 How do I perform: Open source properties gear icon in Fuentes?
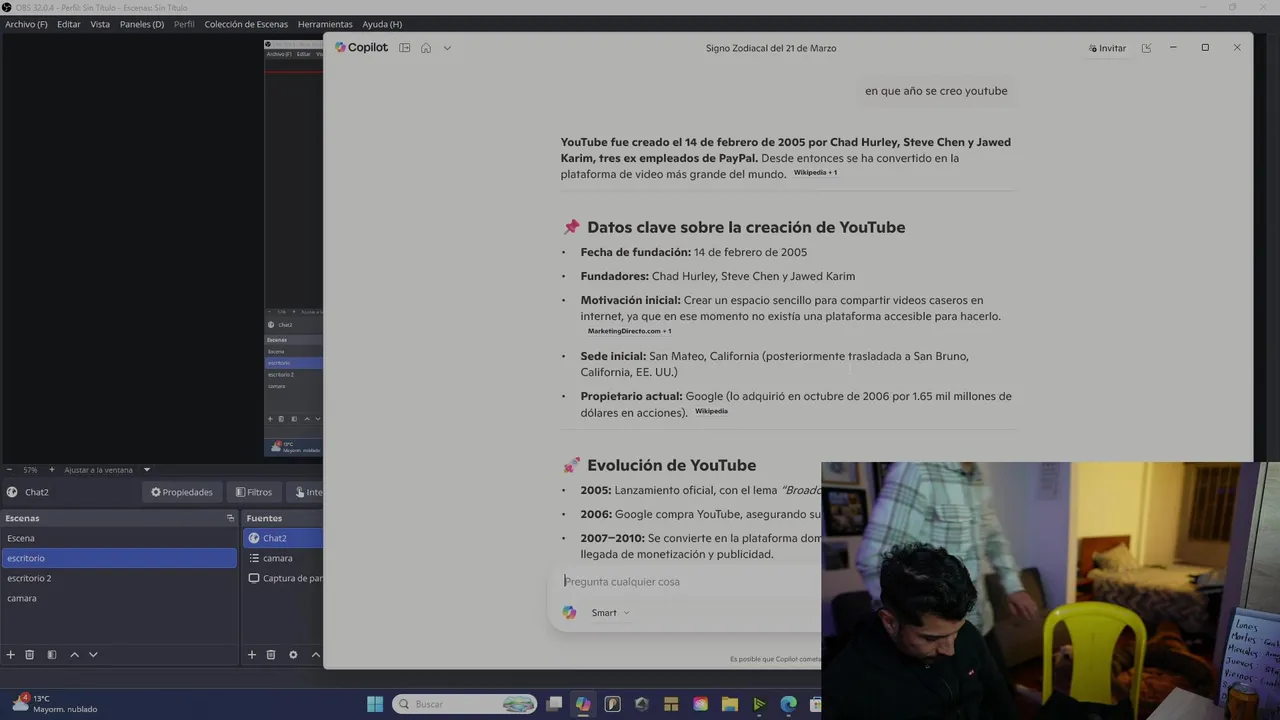[293, 655]
